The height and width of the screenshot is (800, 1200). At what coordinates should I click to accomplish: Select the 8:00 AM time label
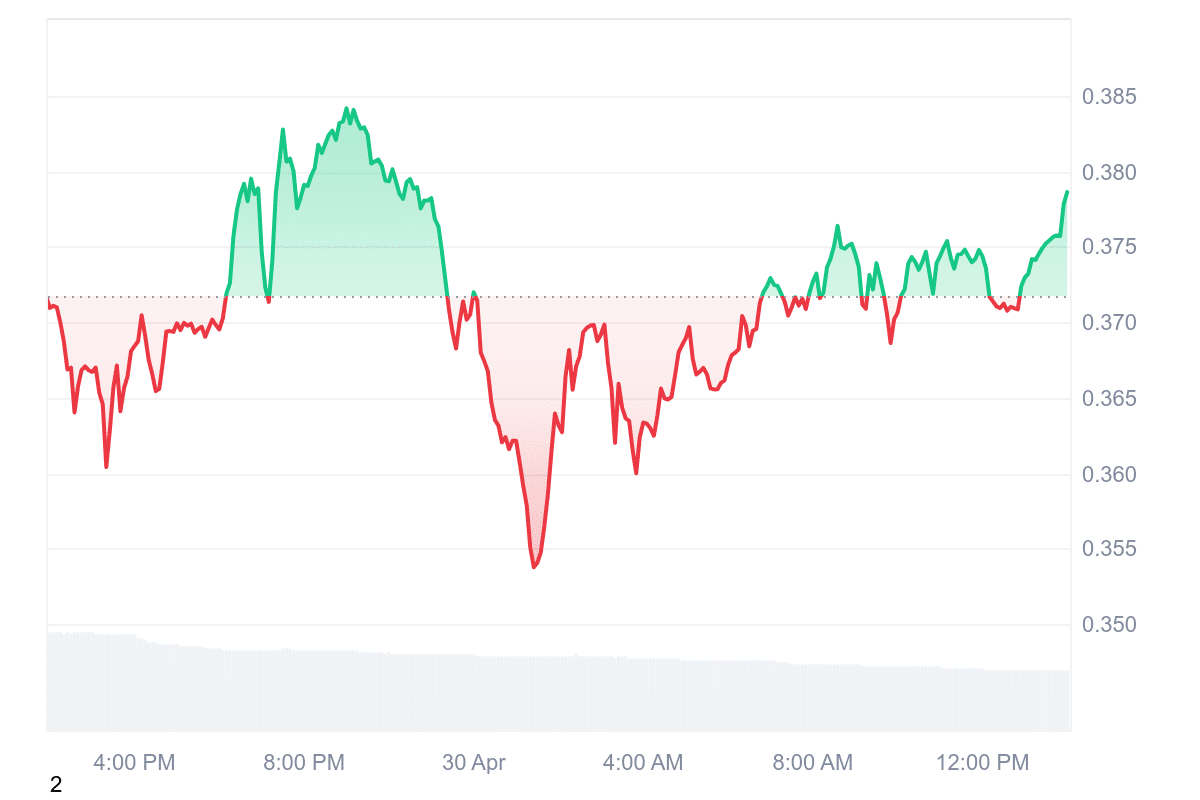(813, 763)
